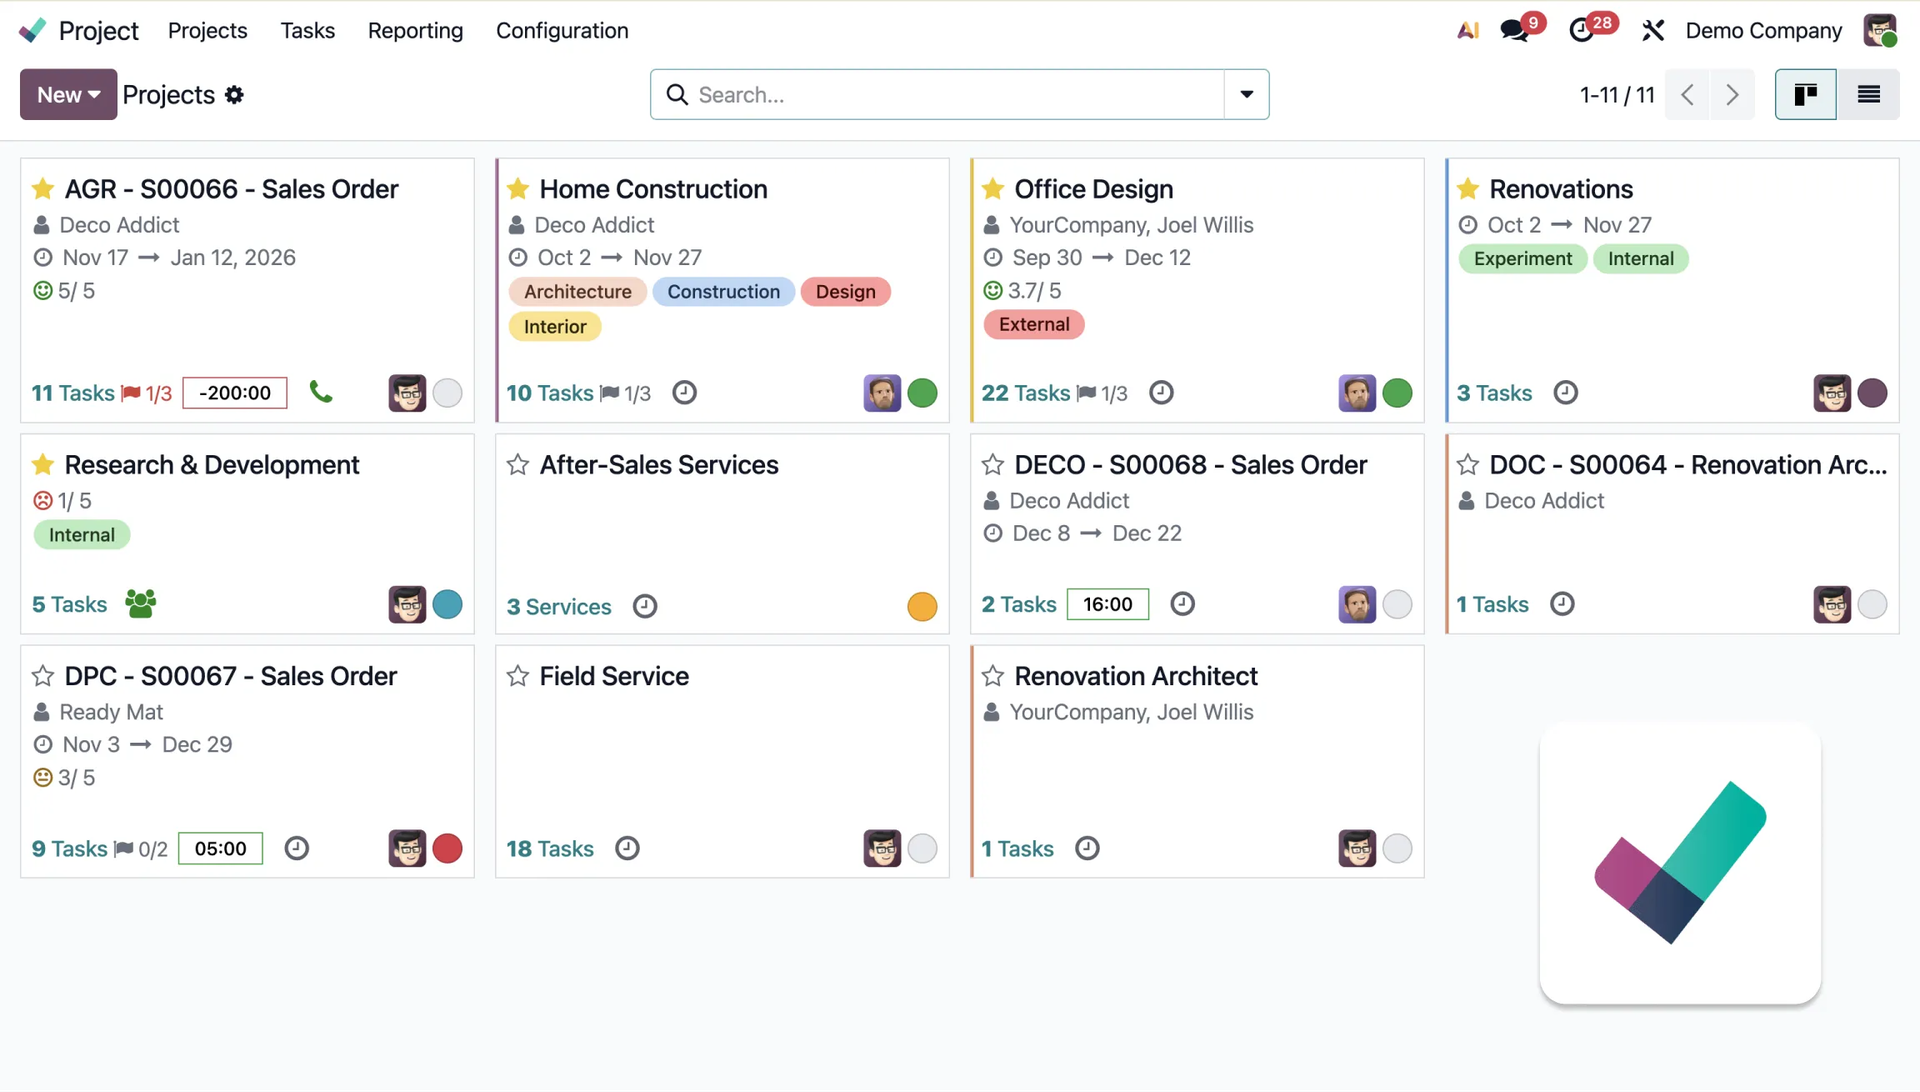1920x1092 pixels.
Task: Click the Experiment tag on Renovations
Action: [1522, 259]
